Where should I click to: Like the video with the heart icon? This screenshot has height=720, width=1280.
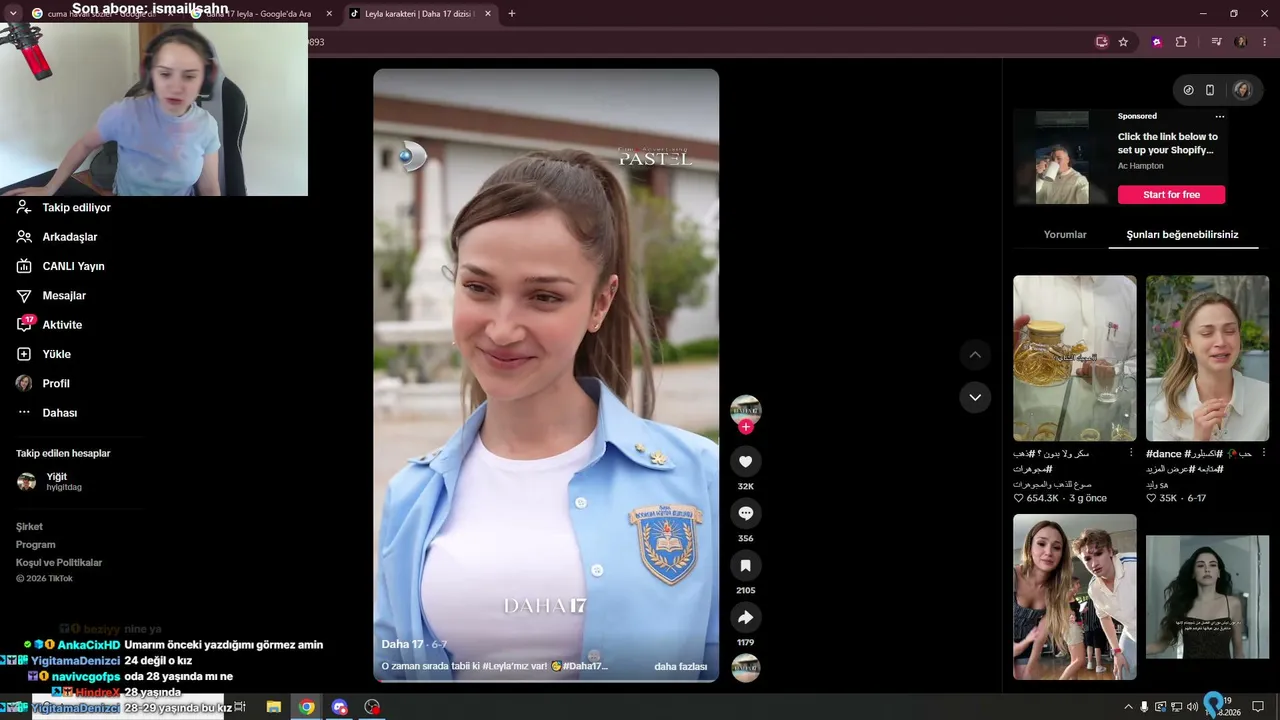tap(745, 461)
